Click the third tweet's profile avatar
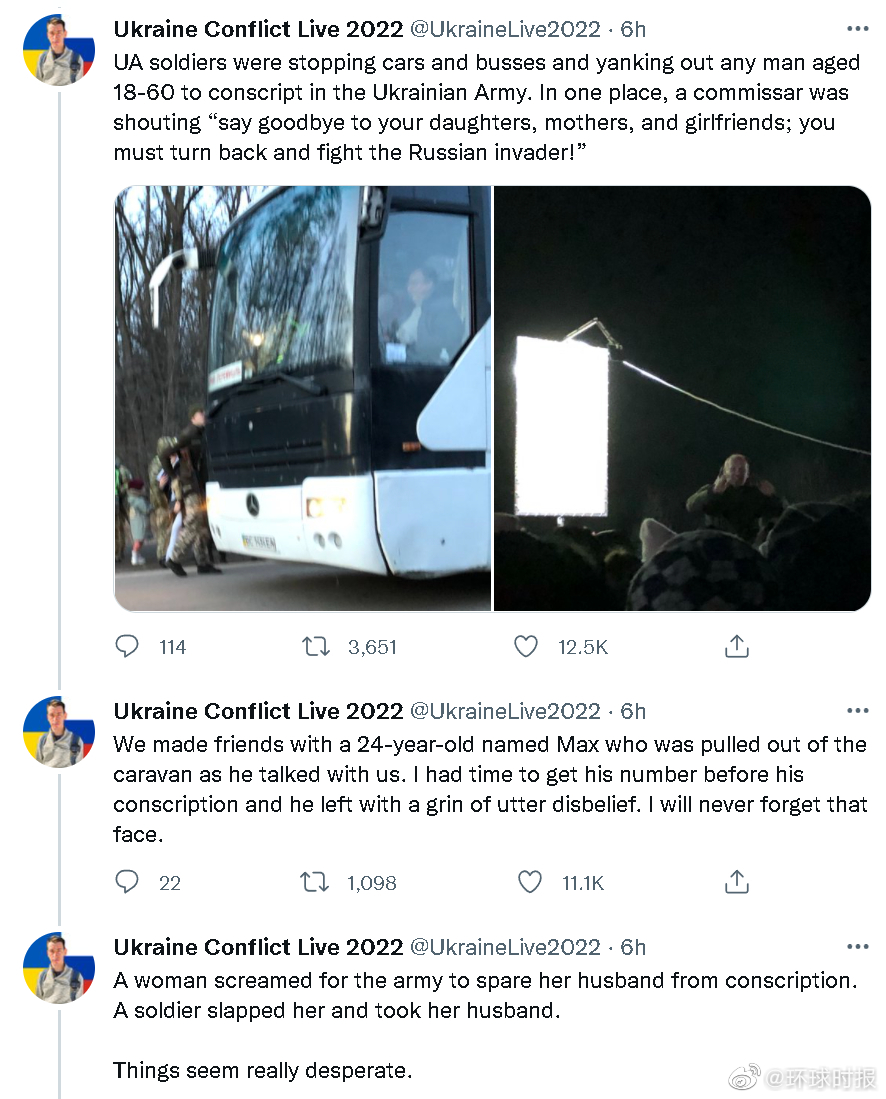 (59, 967)
